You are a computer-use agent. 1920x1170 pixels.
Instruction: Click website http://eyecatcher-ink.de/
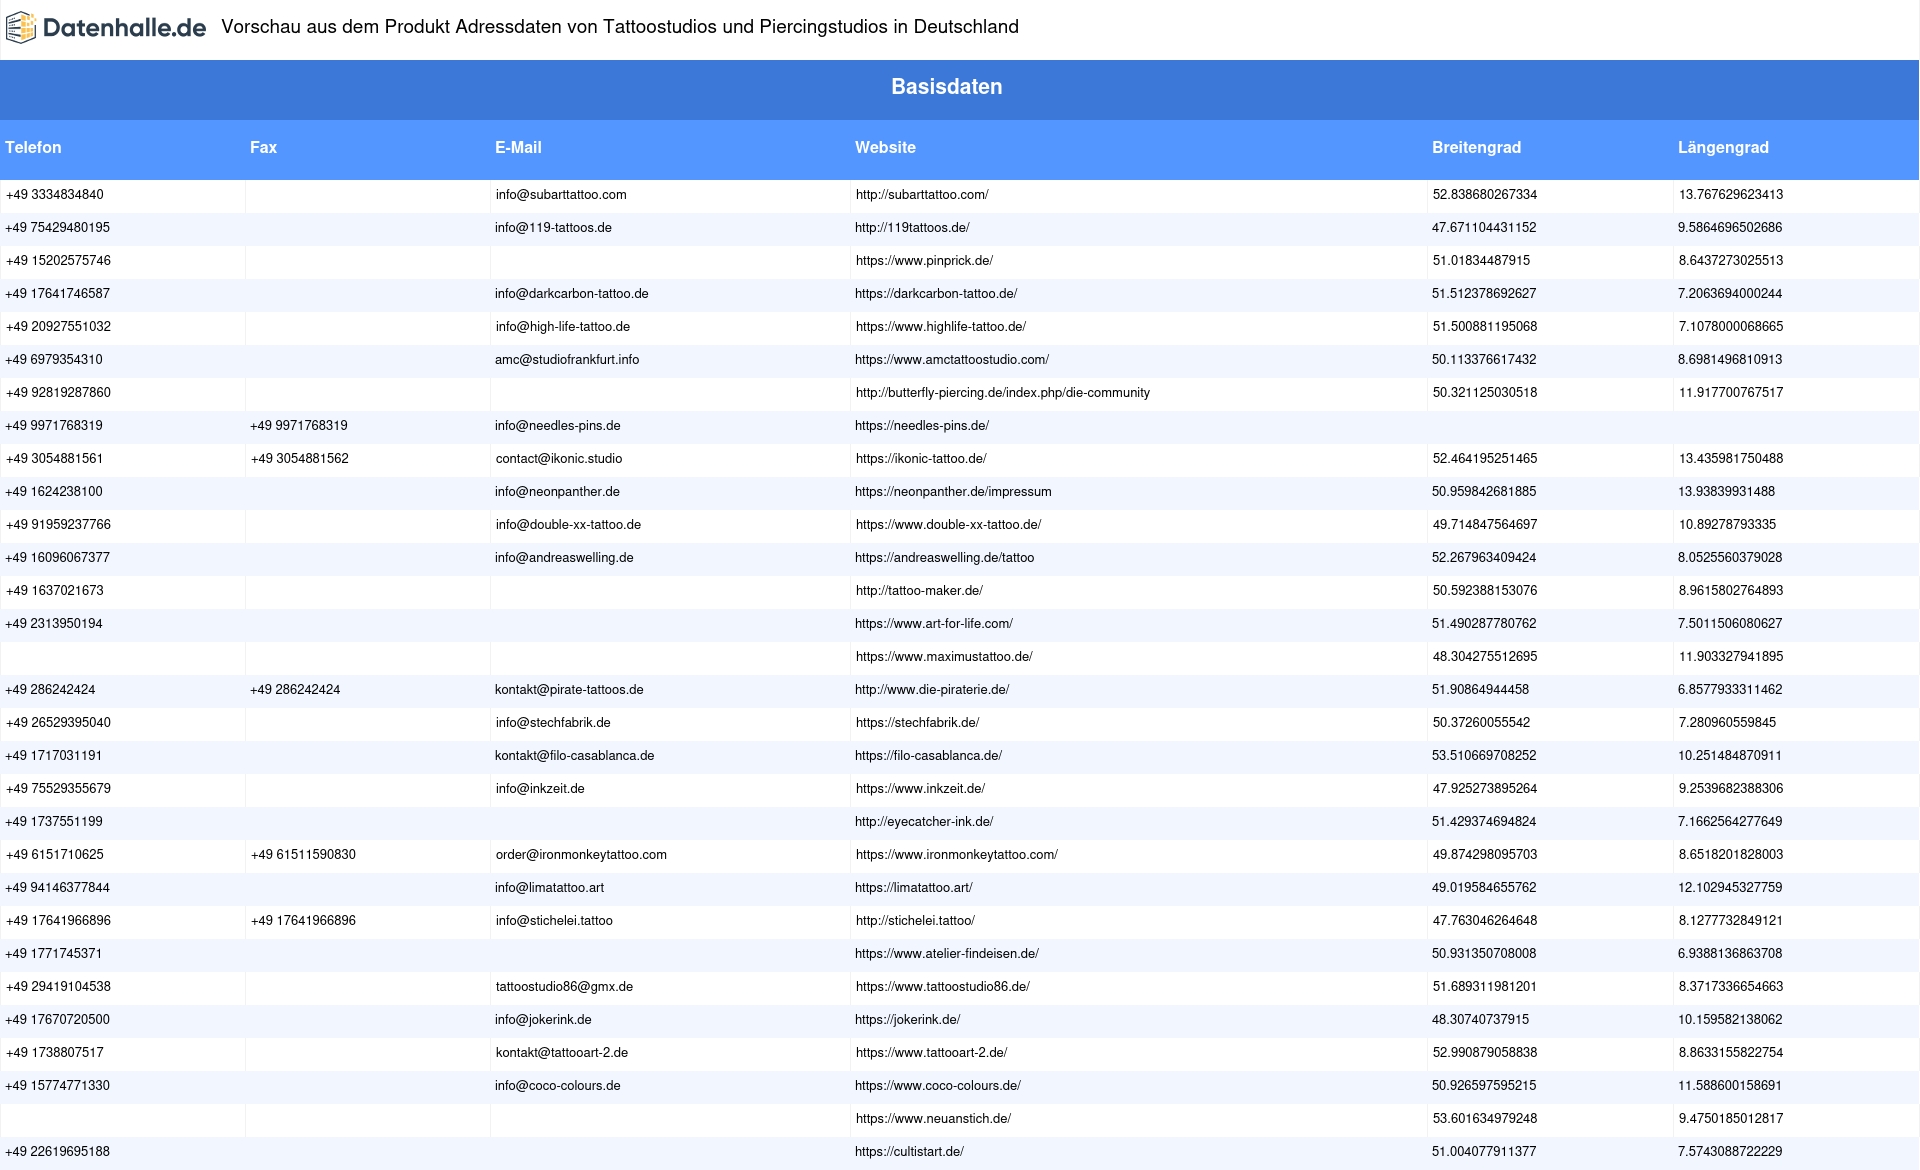click(924, 822)
